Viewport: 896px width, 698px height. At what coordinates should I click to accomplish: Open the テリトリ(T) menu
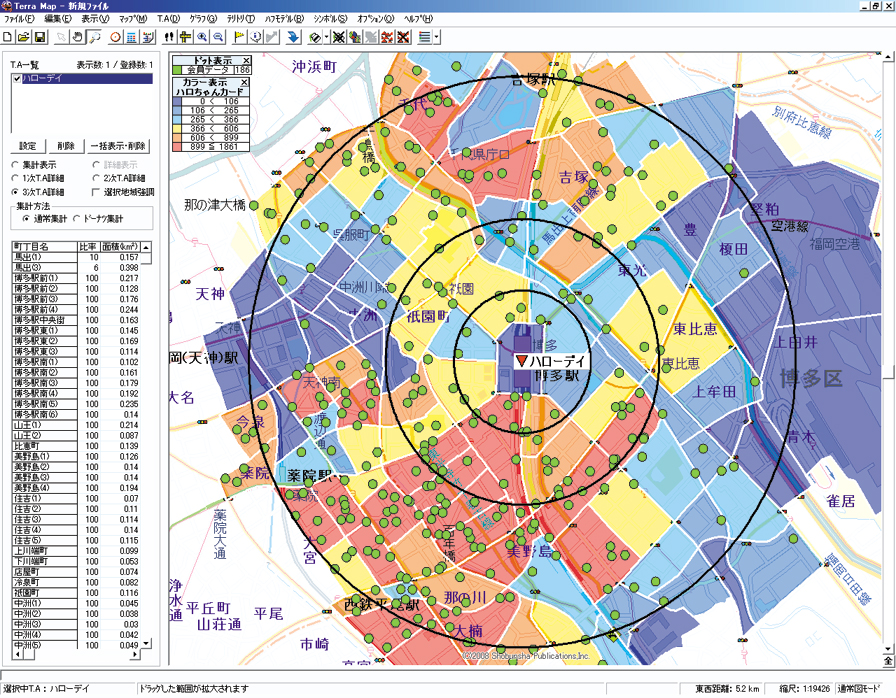(241, 19)
